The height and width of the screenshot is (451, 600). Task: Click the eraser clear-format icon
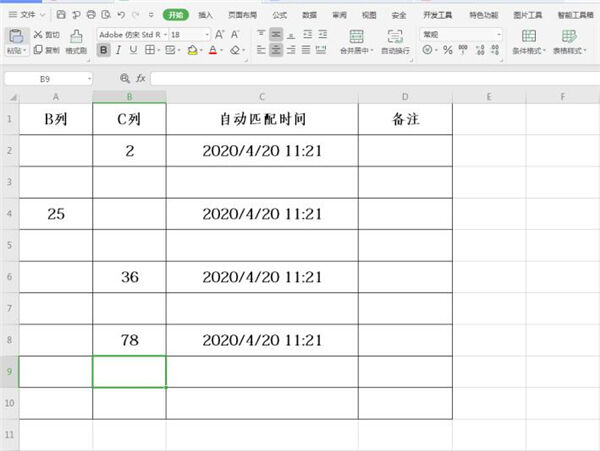click(x=235, y=50)
